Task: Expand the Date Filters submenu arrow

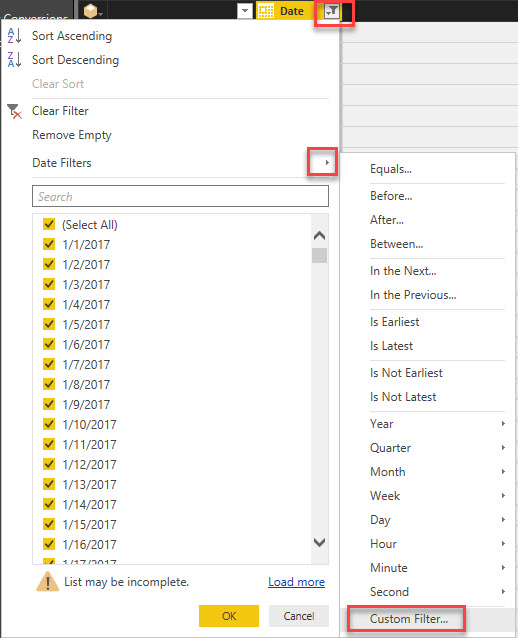Action: 327,162
